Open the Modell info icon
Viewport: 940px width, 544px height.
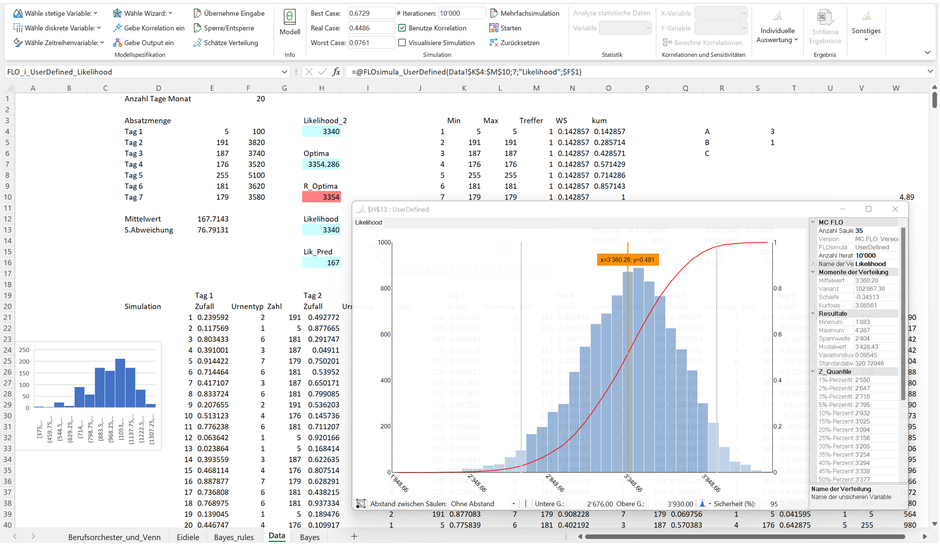point(290,17)
